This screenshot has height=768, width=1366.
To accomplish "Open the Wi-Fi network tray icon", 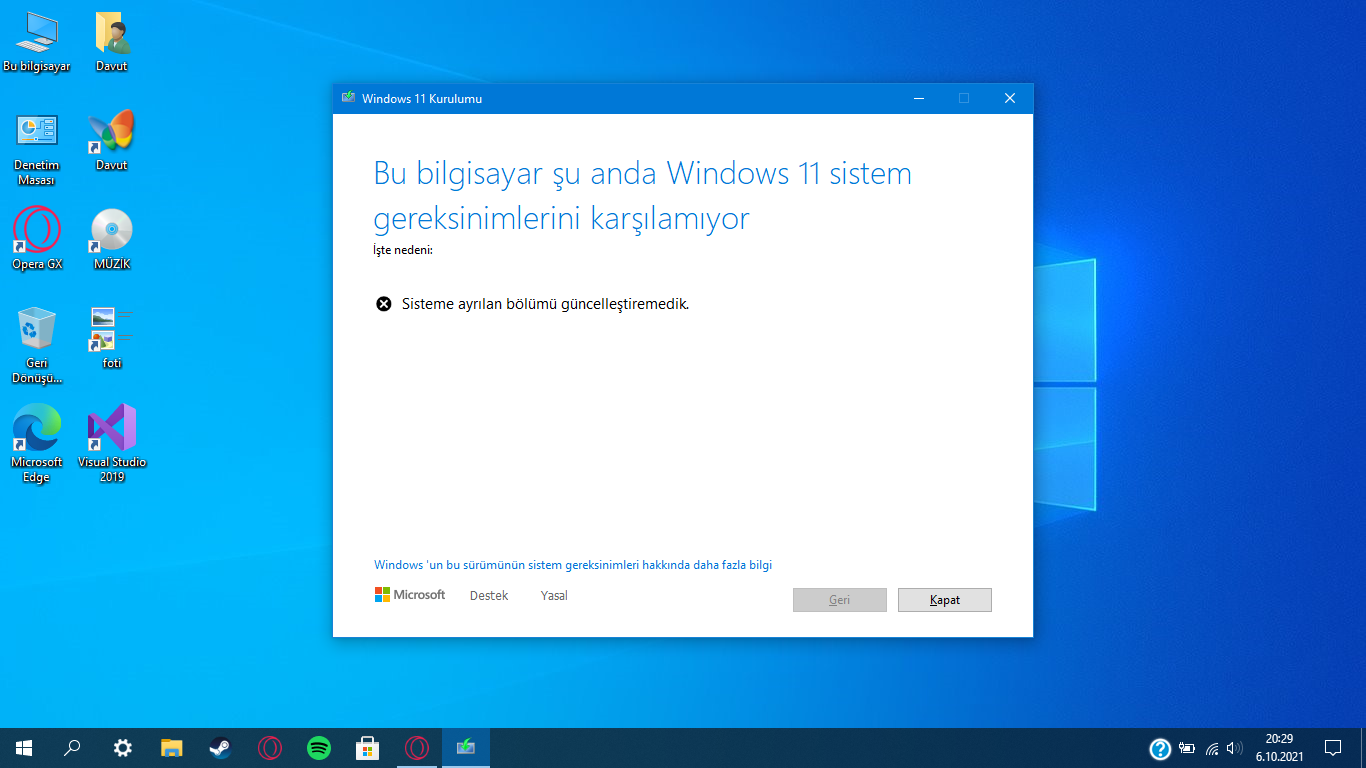I will (1212, 748).
